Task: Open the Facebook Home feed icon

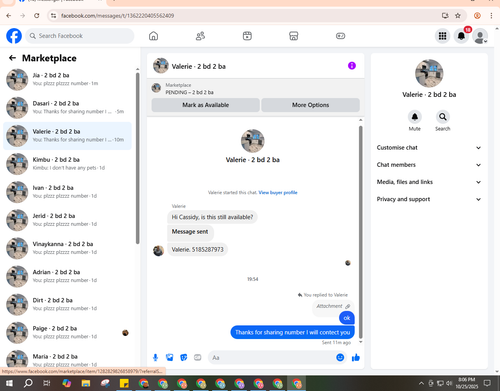Action: tap(153, 36)
